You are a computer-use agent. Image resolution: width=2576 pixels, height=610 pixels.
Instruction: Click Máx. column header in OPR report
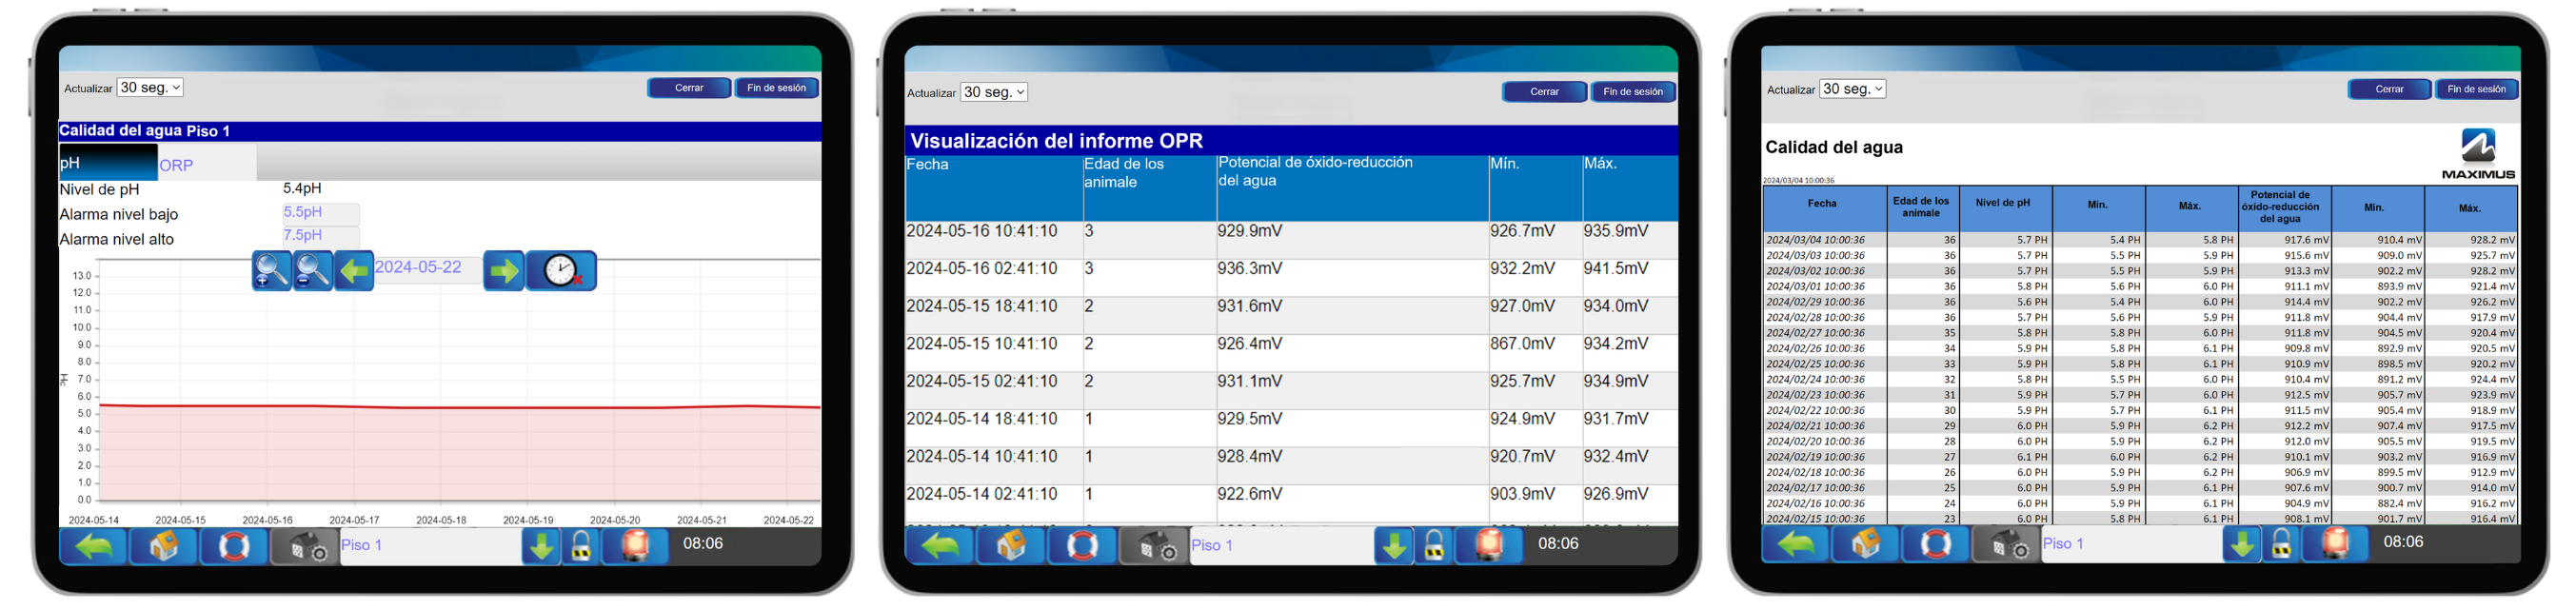[x=1630, y=187]
